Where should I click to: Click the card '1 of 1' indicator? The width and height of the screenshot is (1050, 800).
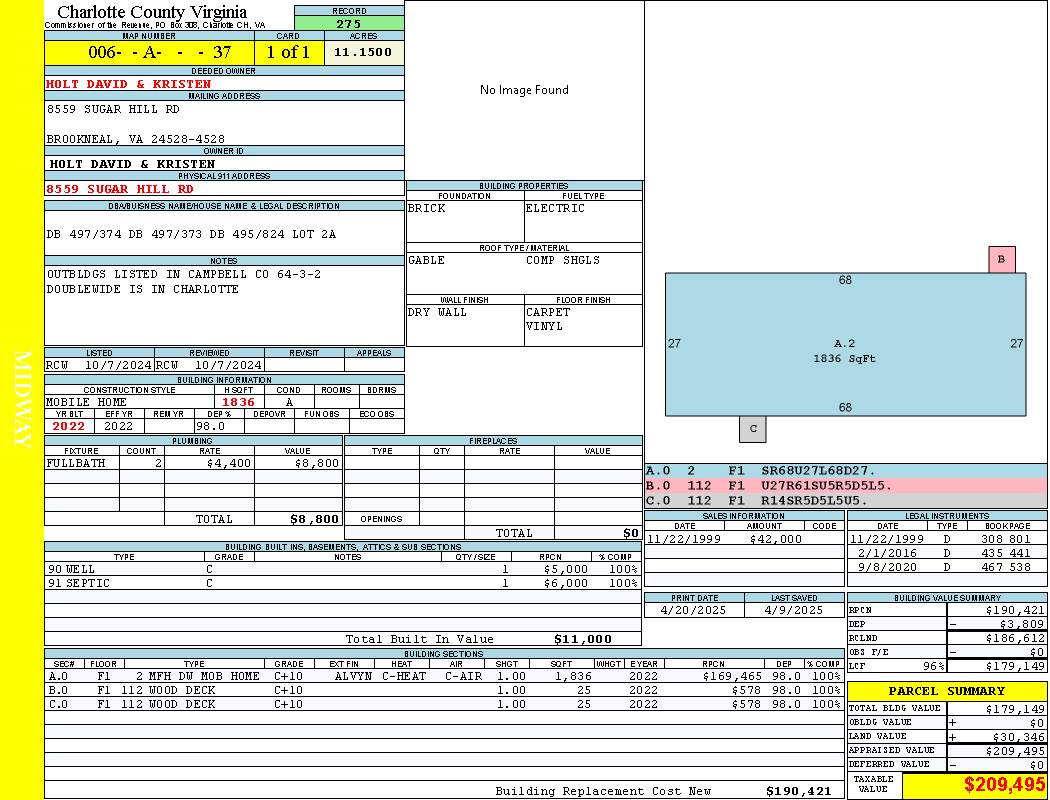click(288, 53)
